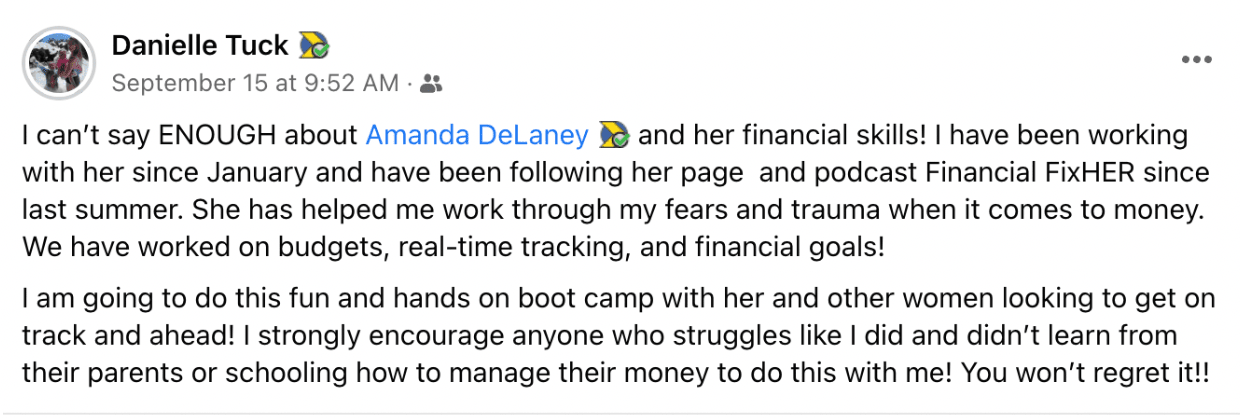Click the friends audience icon

(x=431, y=84)
